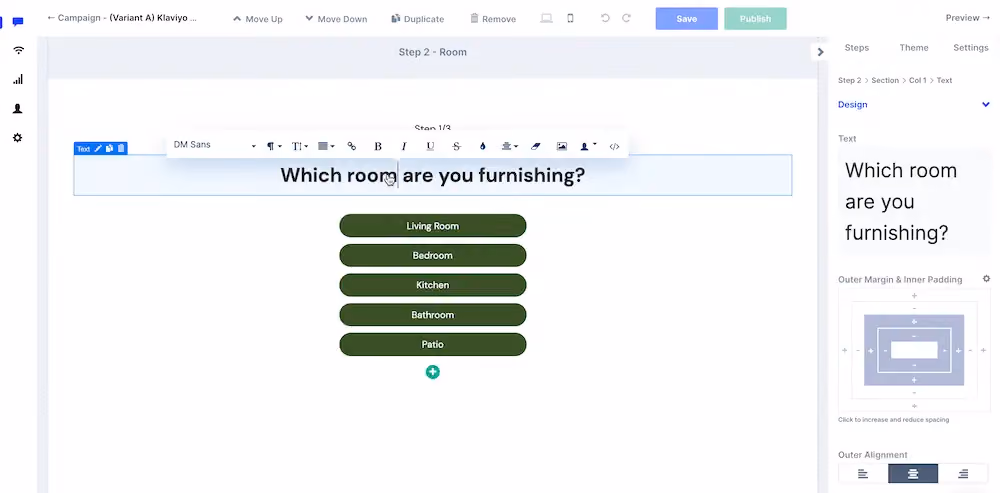Screen dimensions: 1000x493
Task: Open the chat bubble icon in sidebar
Action: click(18, 22)
